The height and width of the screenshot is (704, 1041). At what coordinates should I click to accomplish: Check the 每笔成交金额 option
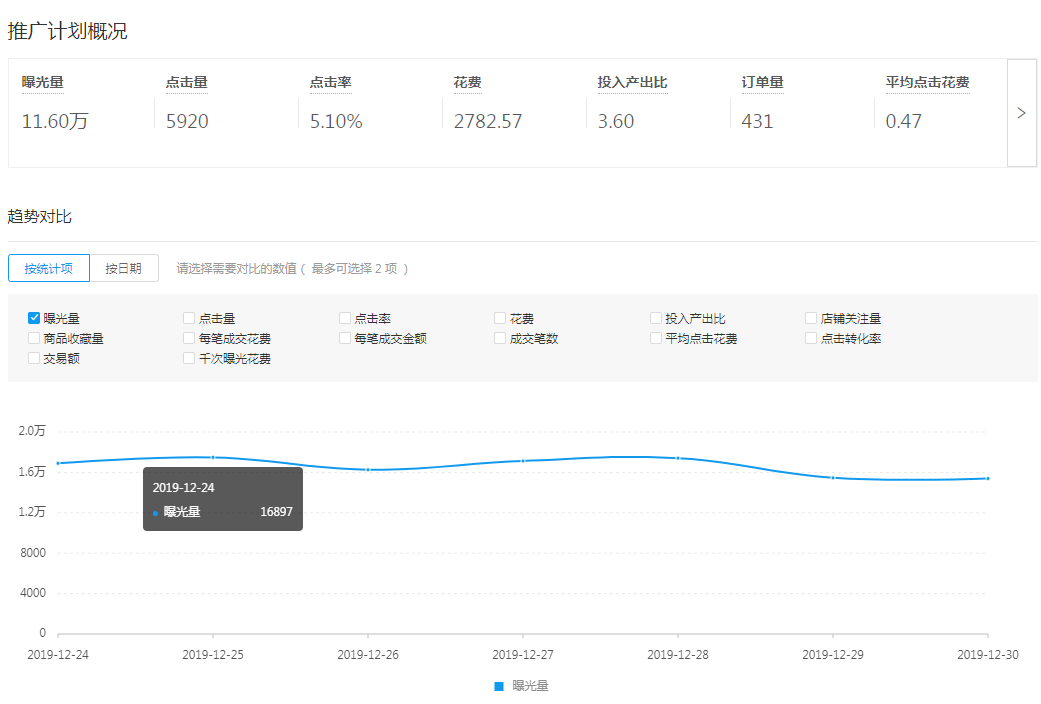[345, 338]
